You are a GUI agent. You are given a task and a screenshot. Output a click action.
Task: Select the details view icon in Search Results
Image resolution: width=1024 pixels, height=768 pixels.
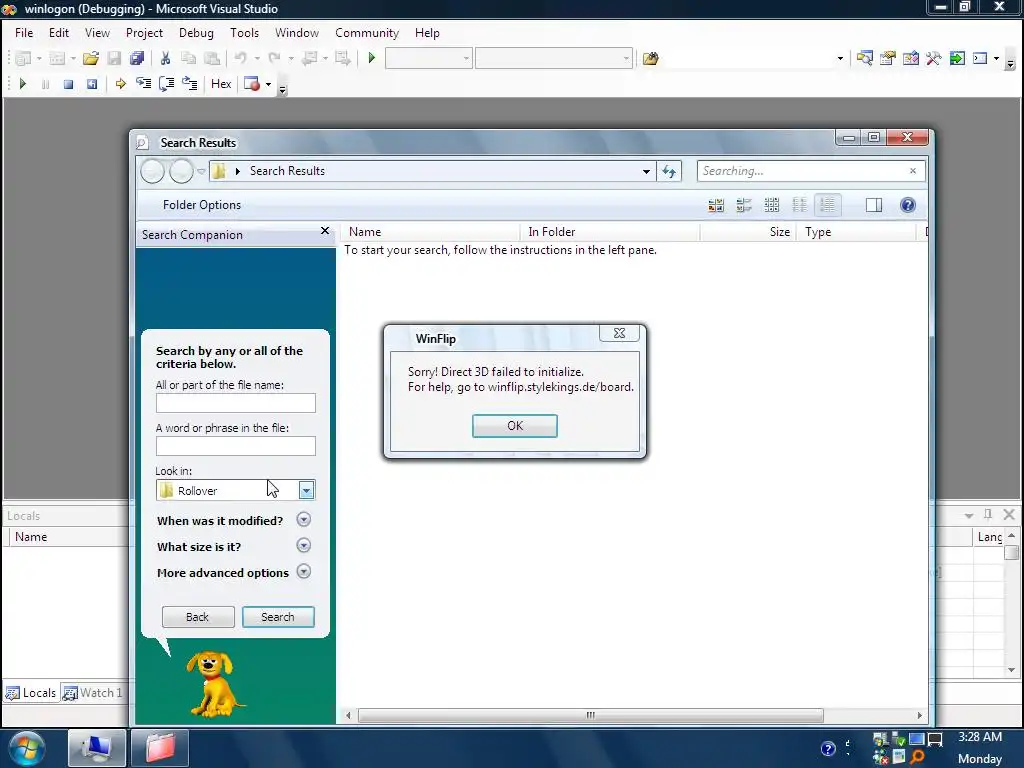[x=827, y=205]
